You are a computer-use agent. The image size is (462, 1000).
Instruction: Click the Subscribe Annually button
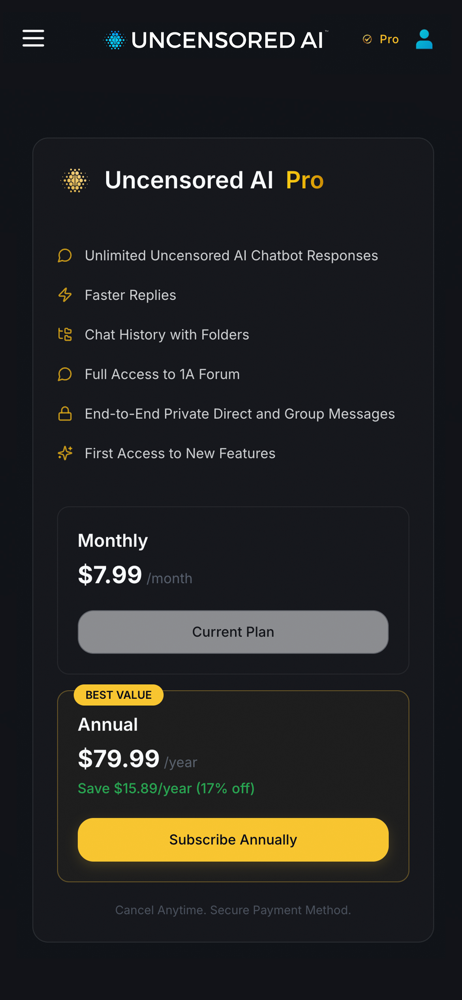pyautogui.click(x=233, y=840)
